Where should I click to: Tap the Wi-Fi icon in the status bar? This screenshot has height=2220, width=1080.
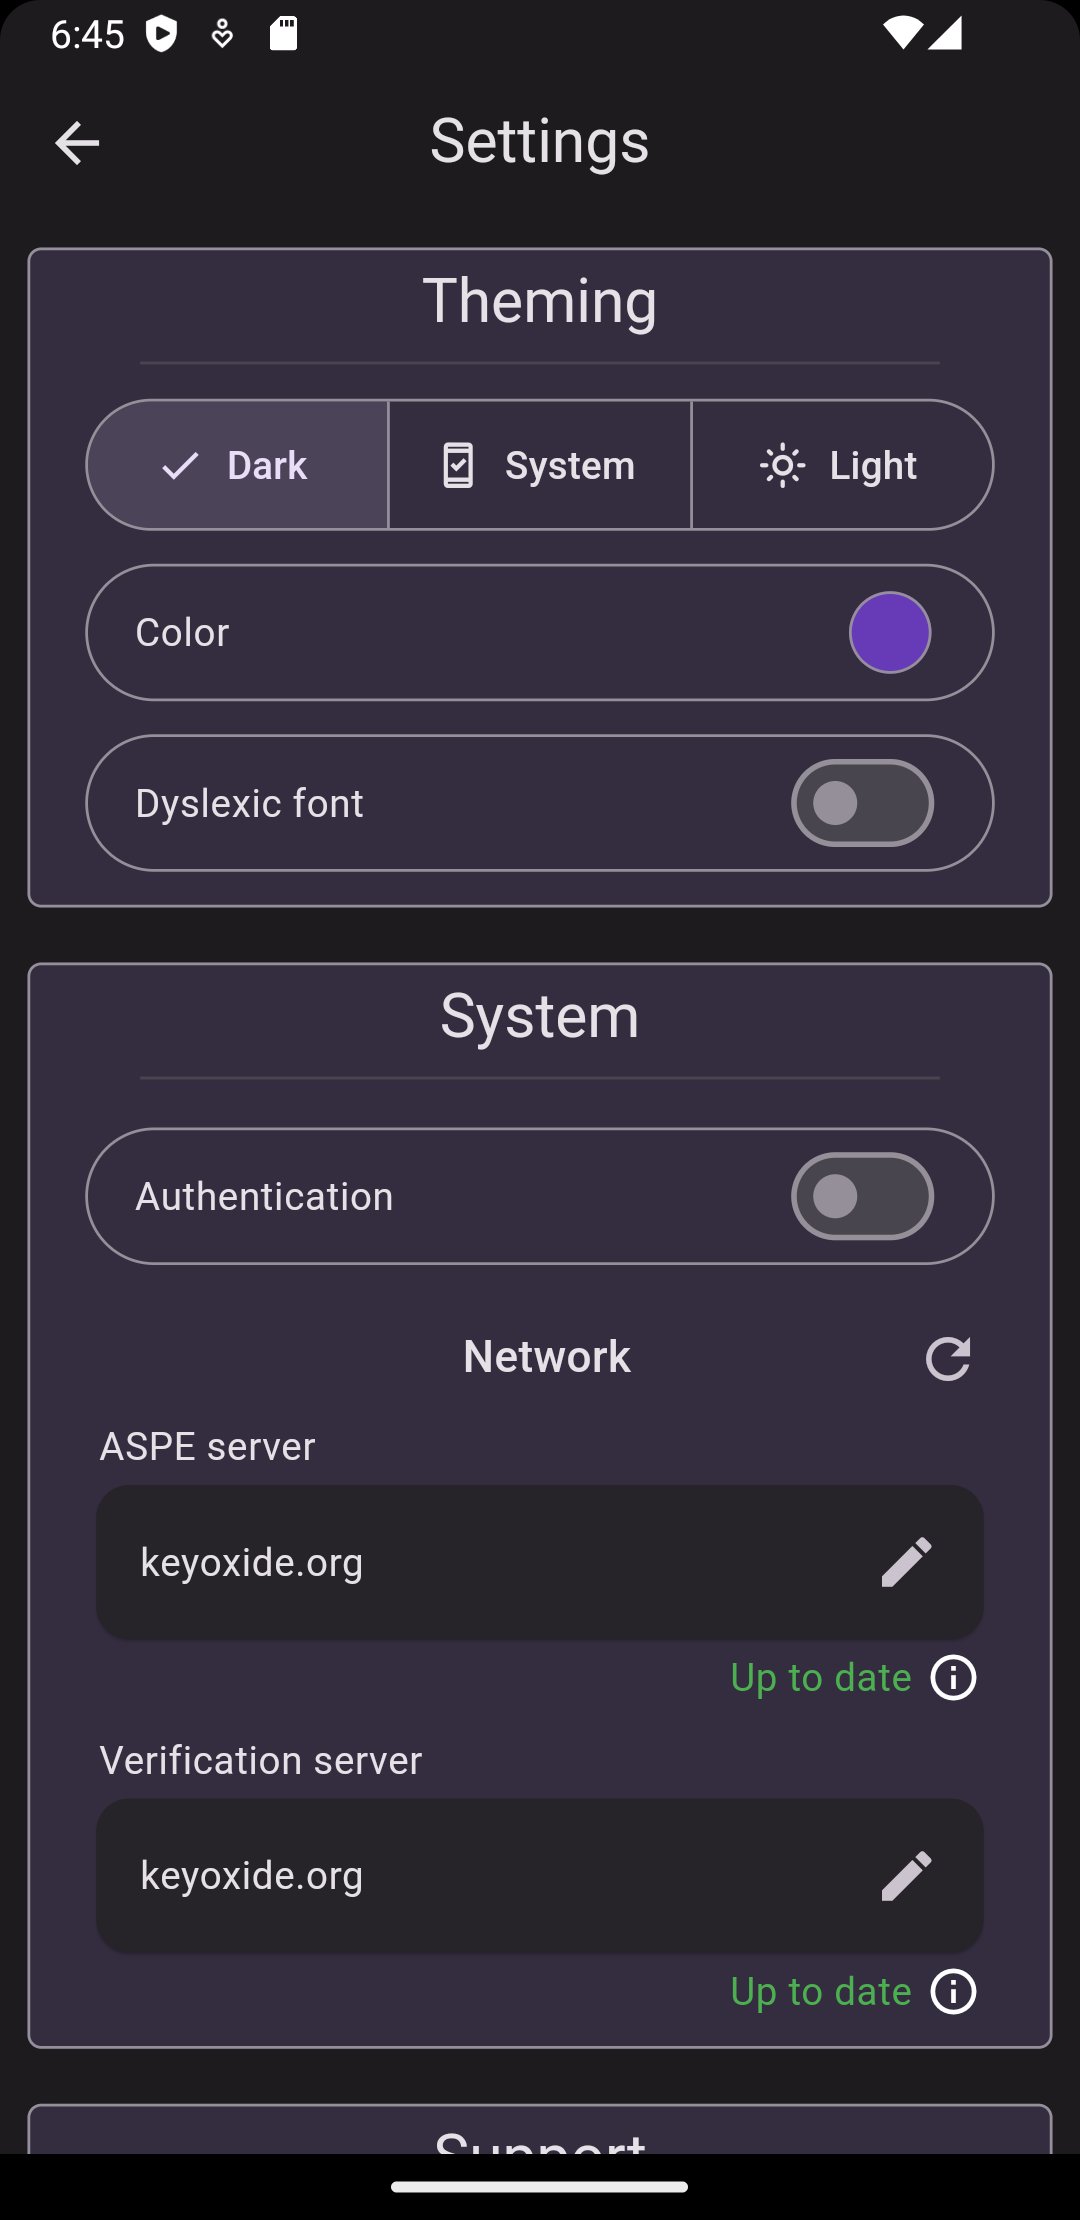pyautogui.click(x=902, y=34)
